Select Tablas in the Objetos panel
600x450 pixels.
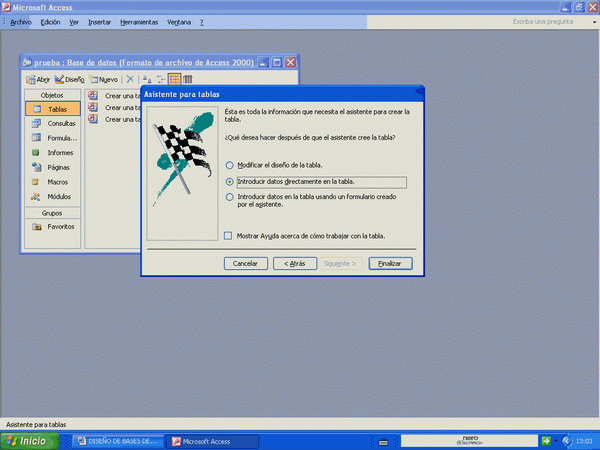(x=53, y=109)
